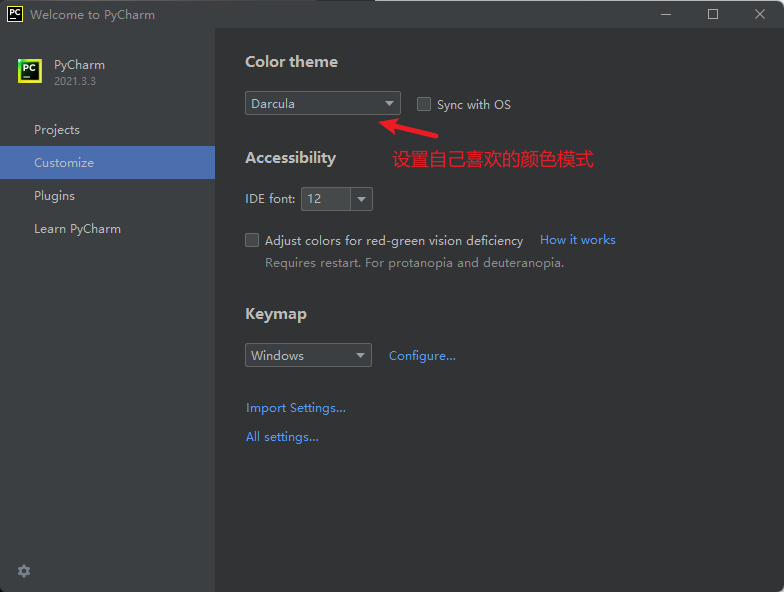Maximize the Welcome to PyCharm window

click(x=713, y=14)
